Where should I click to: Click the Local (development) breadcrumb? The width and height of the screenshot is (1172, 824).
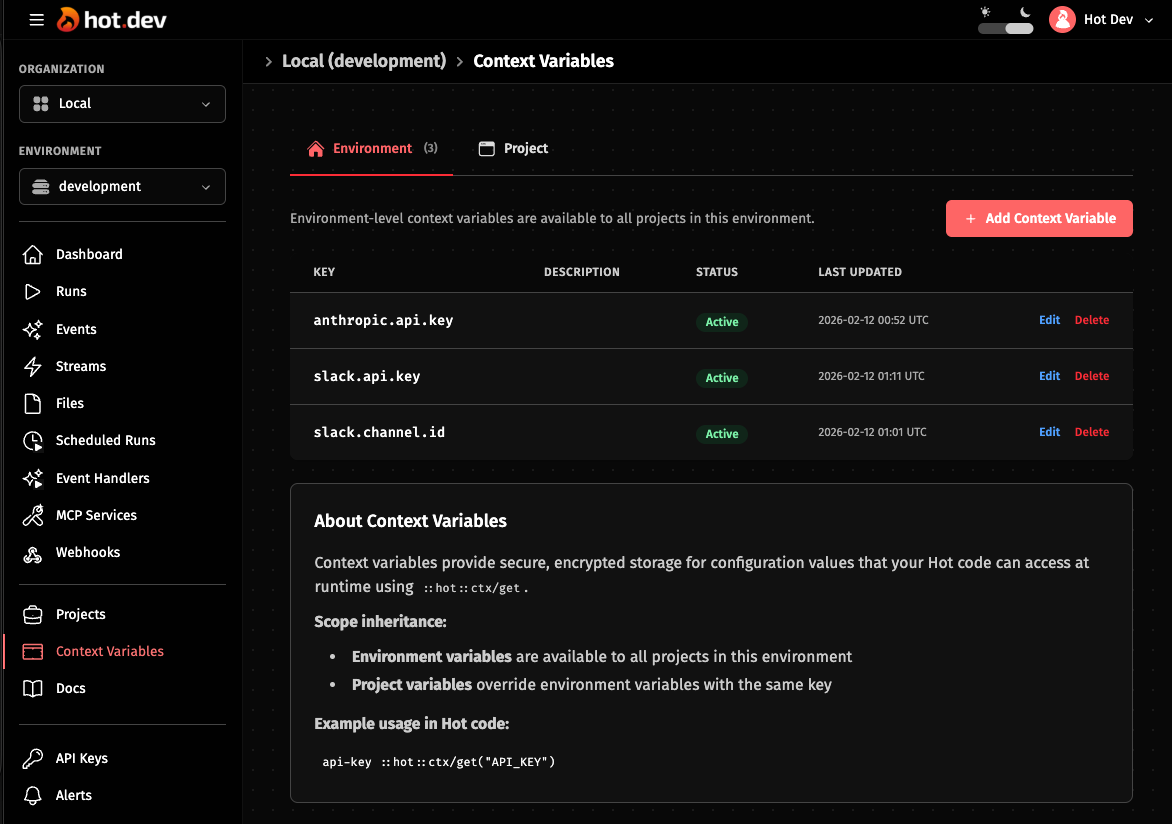coord(364,61)
